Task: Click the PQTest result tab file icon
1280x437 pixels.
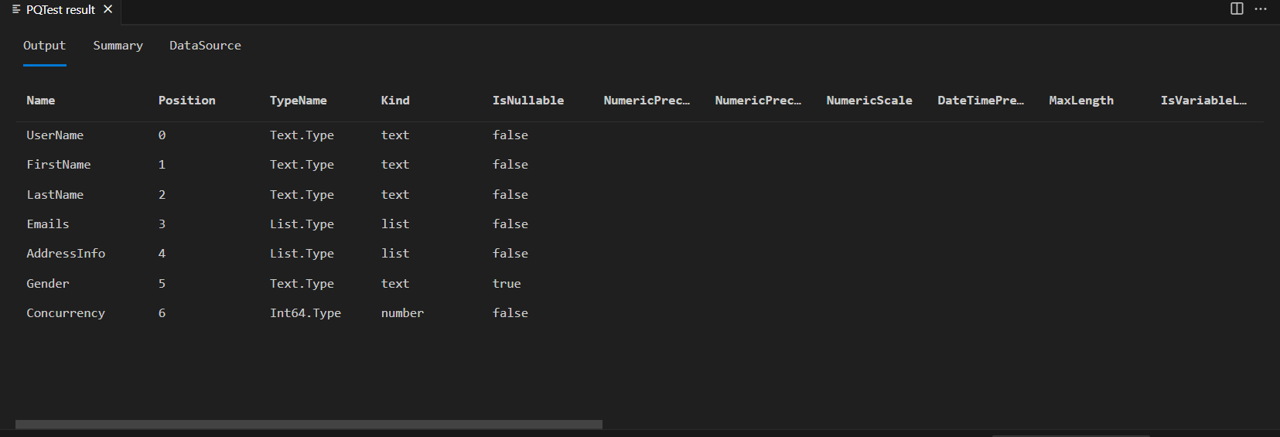Action: coord(16,10)
